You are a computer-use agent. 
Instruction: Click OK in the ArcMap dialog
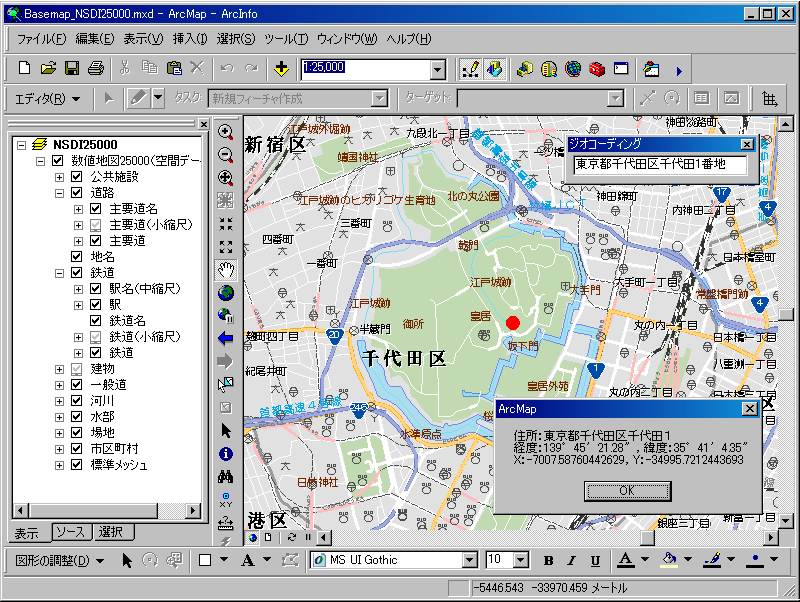[x=627, y=491]
